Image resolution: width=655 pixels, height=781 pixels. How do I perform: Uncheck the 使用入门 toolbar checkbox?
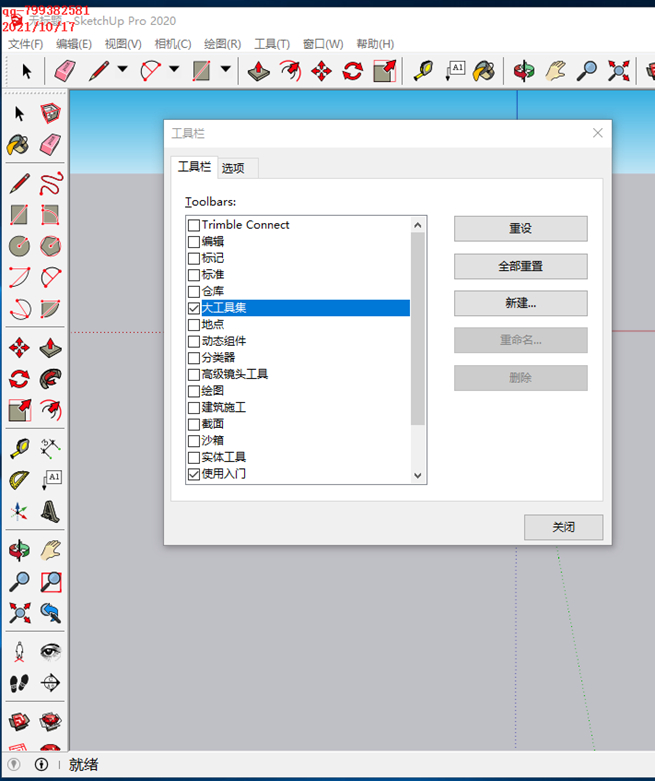pos(194,474)
